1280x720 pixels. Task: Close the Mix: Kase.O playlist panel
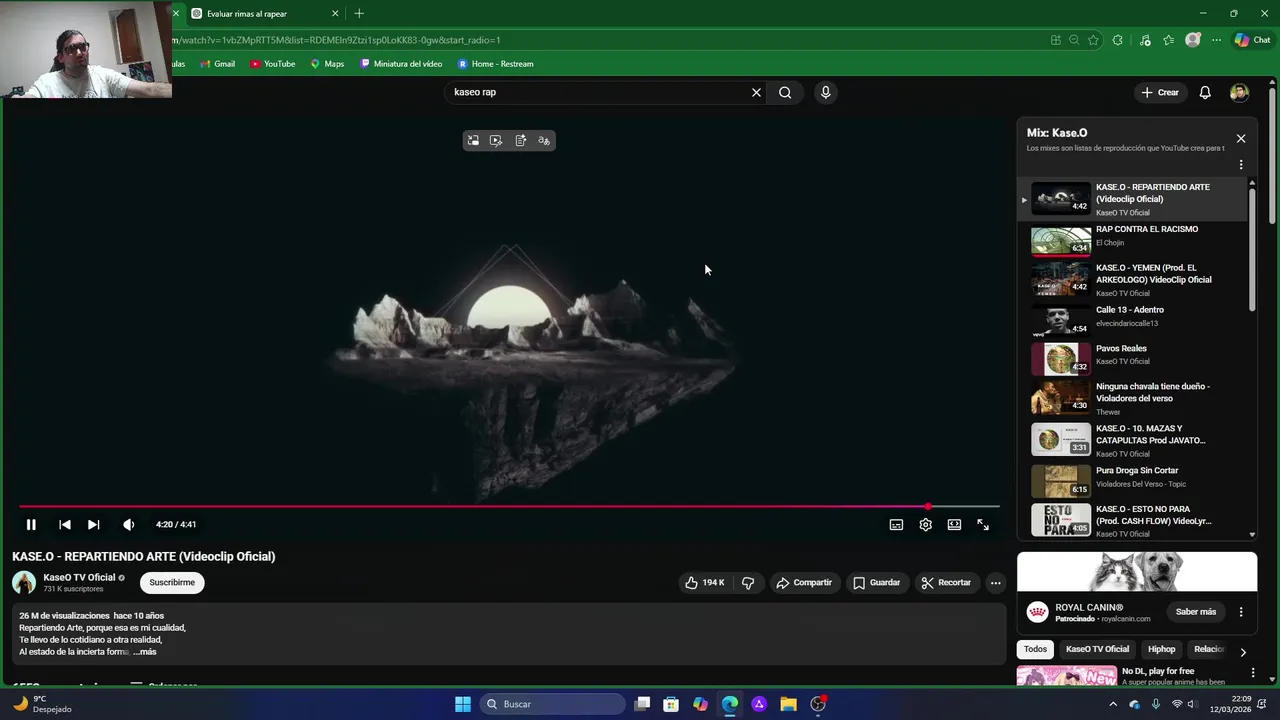tap(1241, 139)
